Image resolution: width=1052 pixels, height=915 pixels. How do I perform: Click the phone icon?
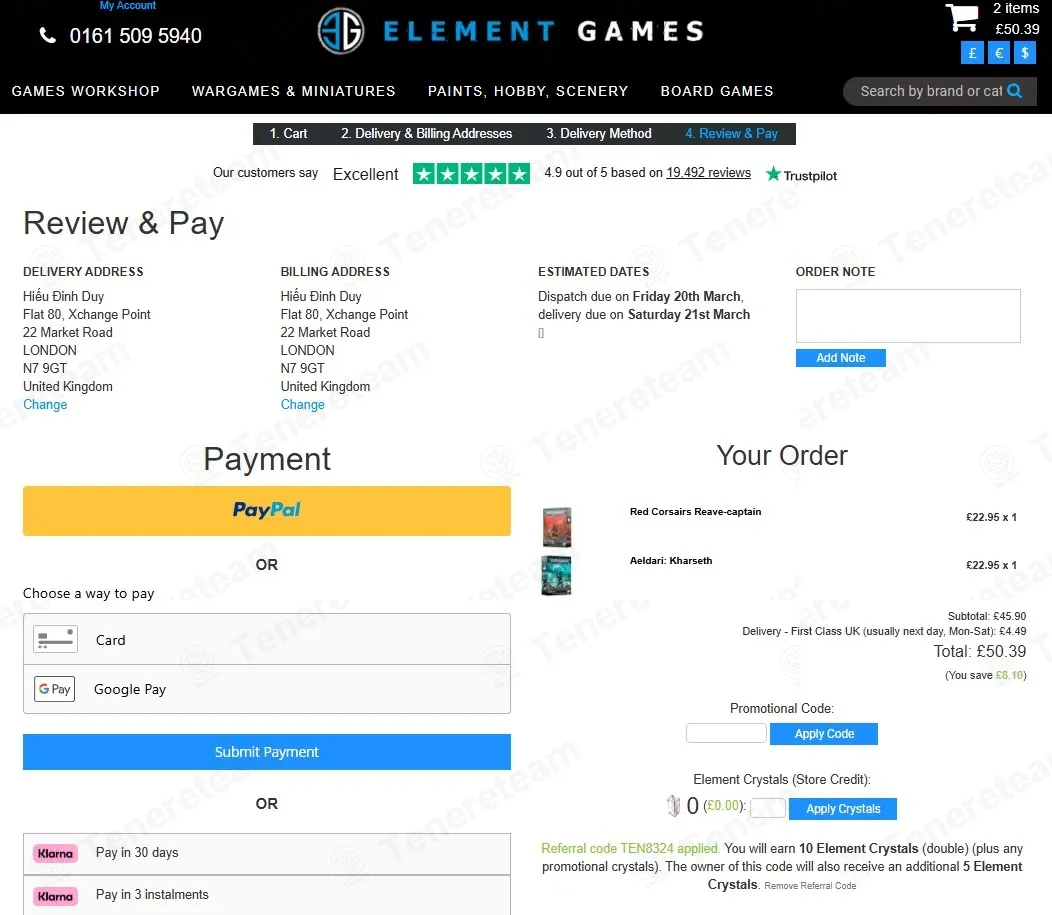tap(48, 36)
